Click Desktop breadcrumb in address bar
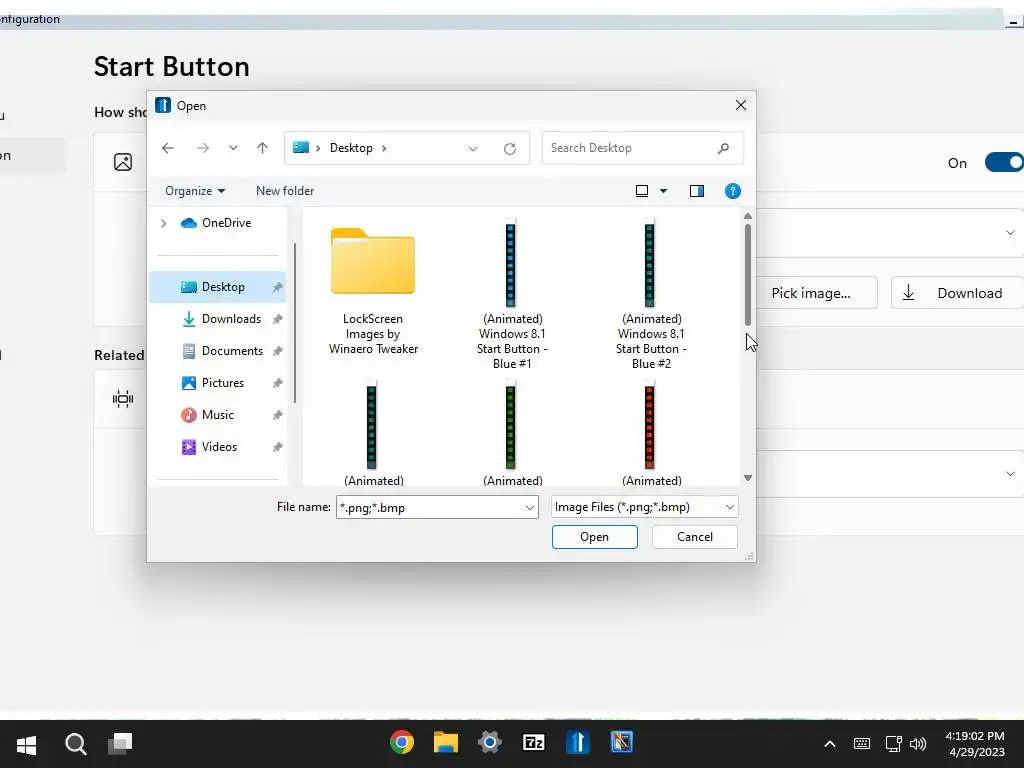The height and width of the screenshot is (768, 1024). tap(351, 148)
